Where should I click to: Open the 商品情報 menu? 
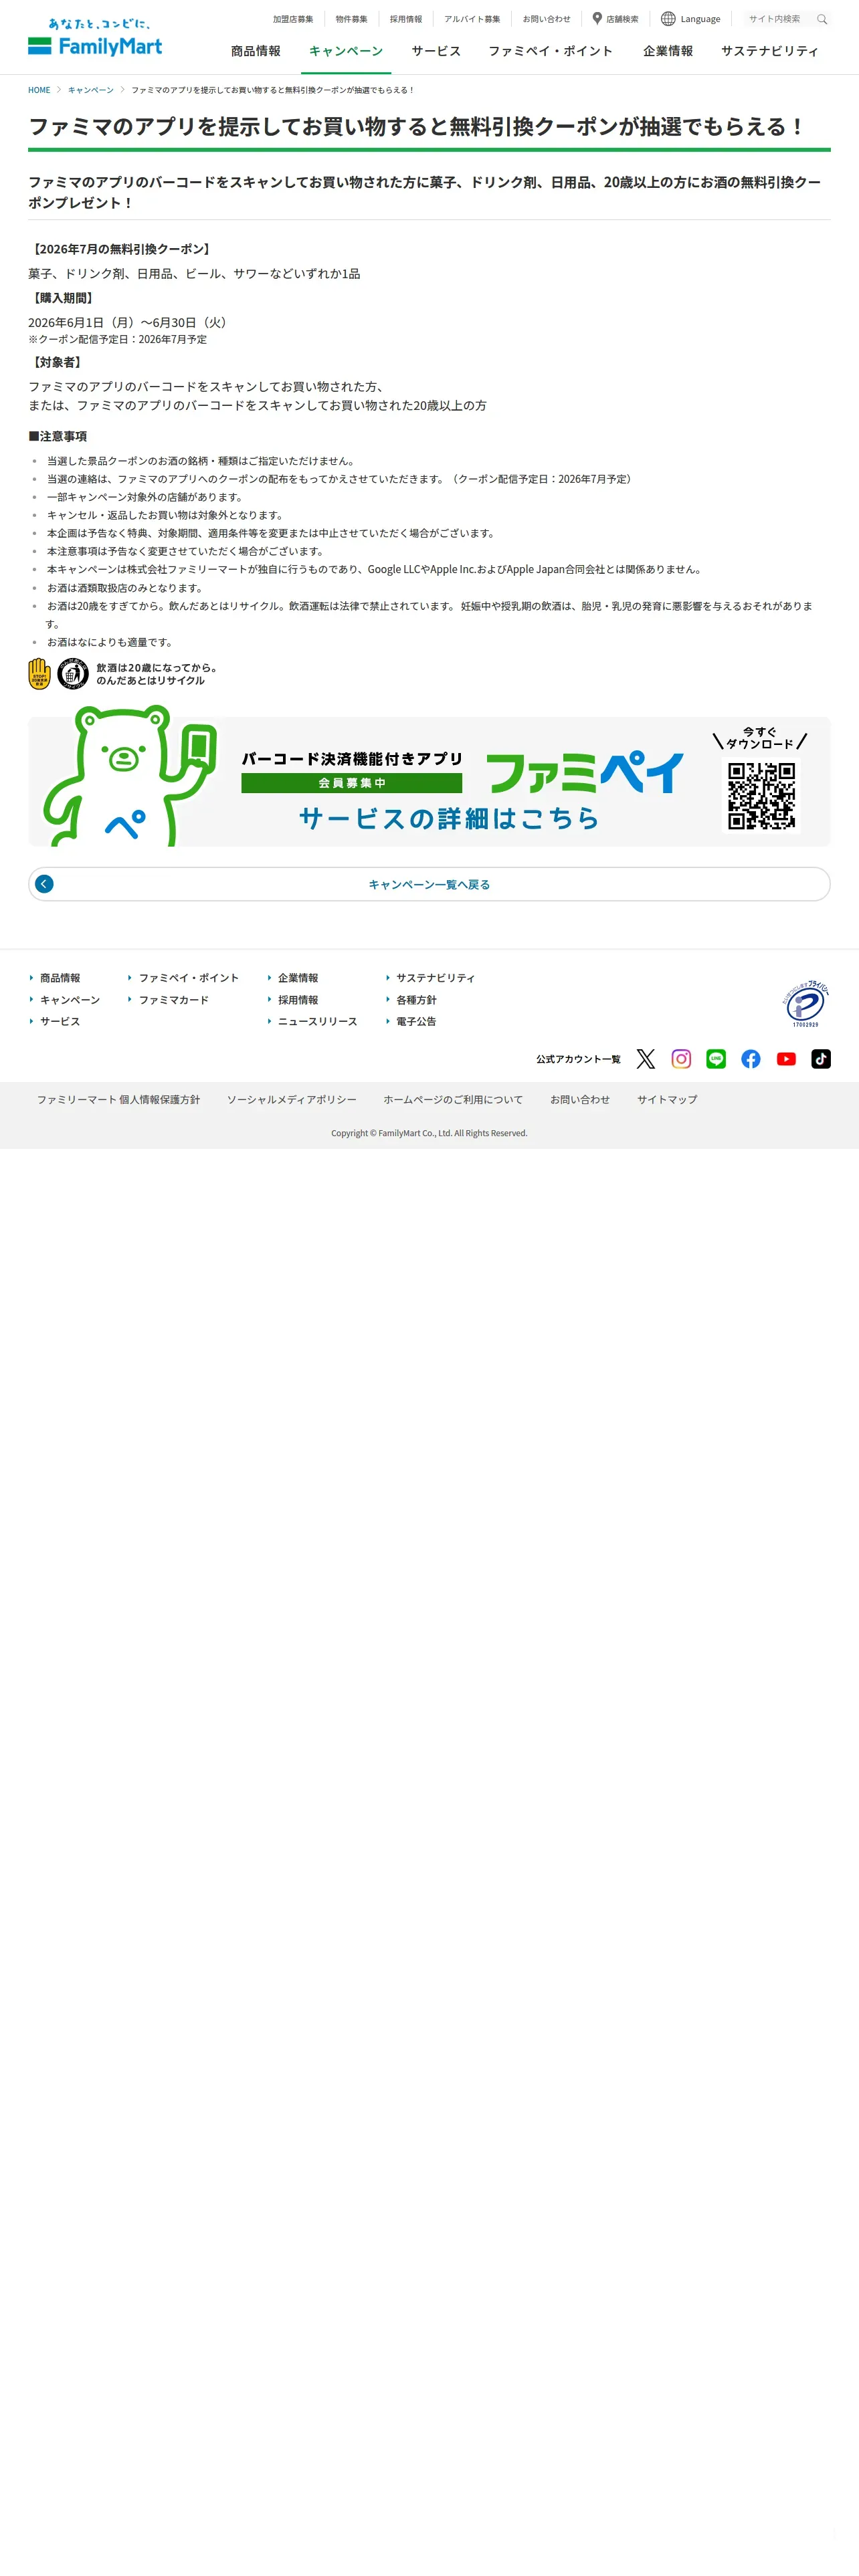pyautogui.click(x=256, y=51)
